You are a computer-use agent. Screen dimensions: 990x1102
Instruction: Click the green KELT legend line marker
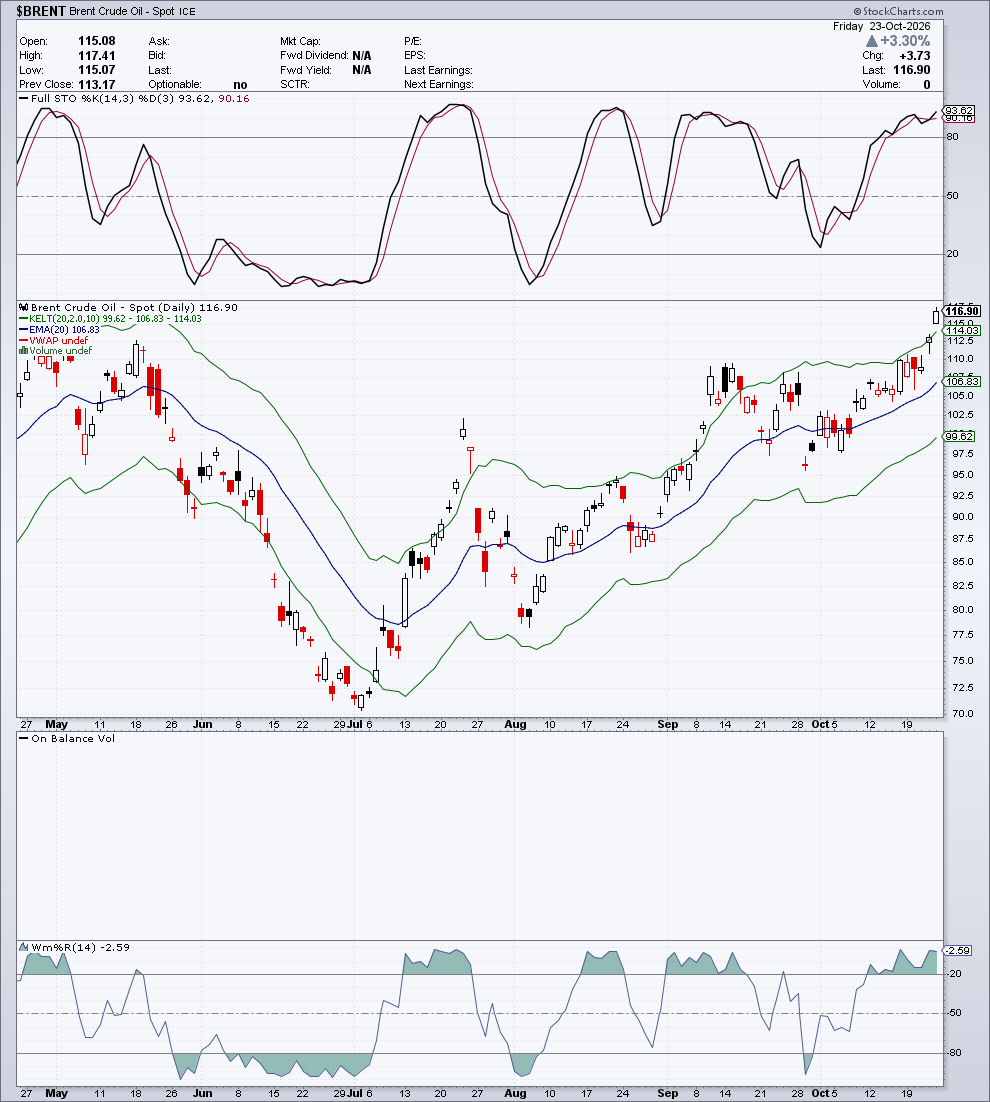tap(24, 318)
